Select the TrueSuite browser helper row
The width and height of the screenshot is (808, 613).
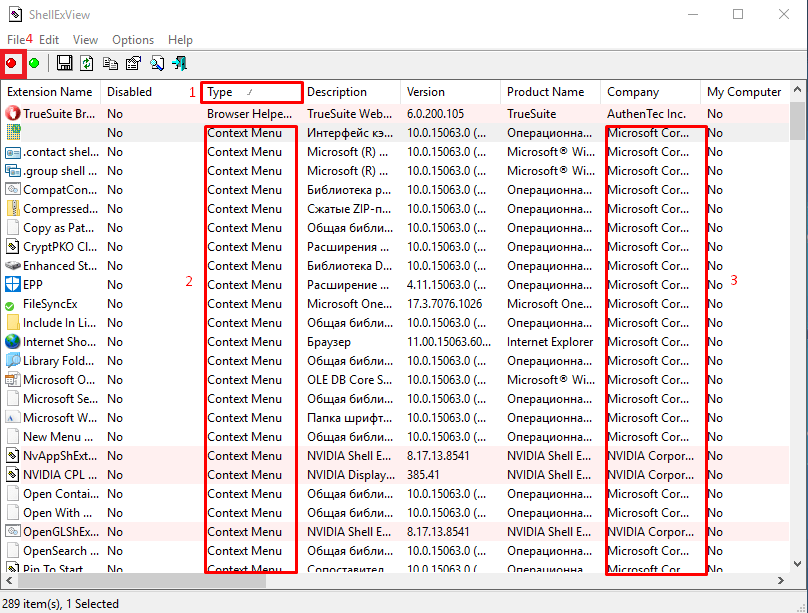pyautogui.click(x=50, y=114)
